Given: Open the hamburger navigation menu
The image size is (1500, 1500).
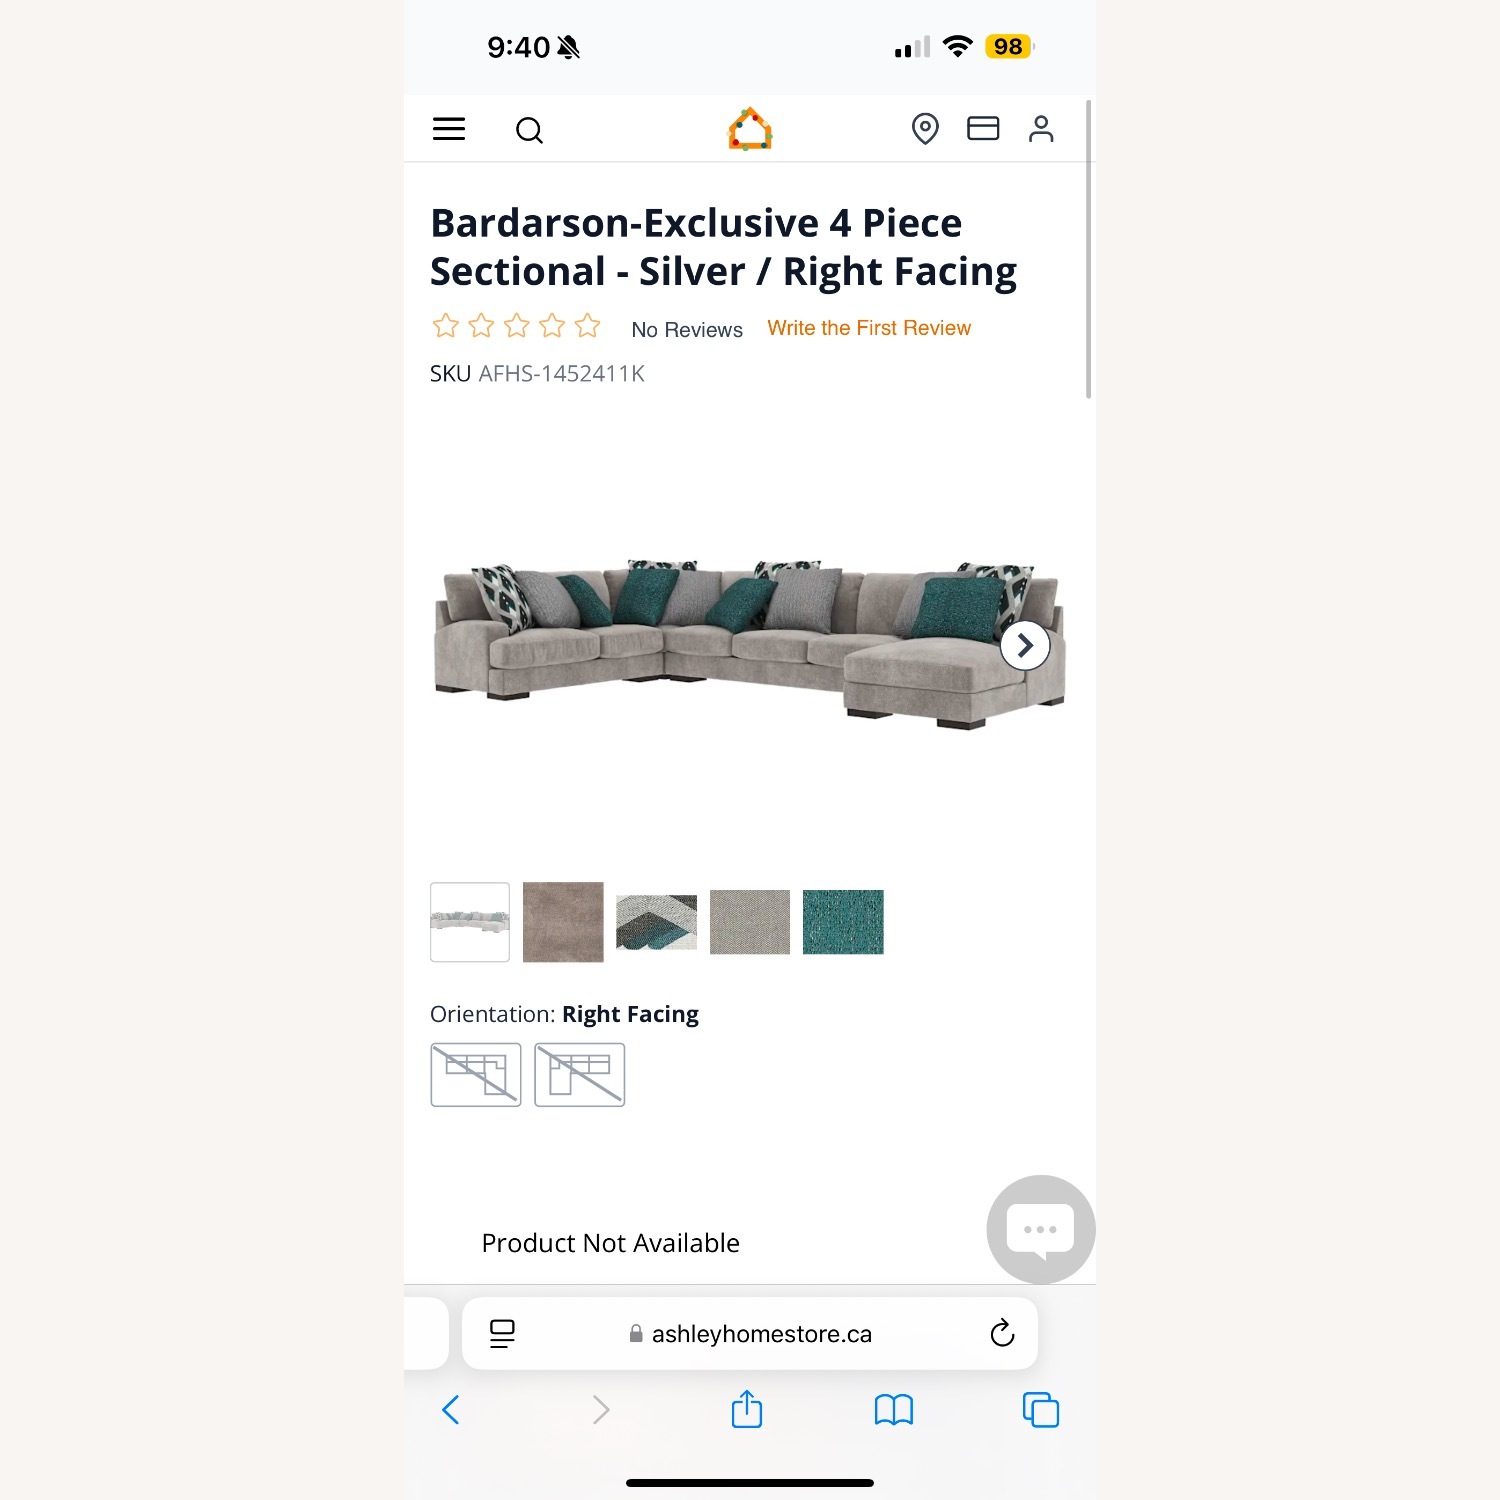Looking at the screenshot, I should point(449,129).
